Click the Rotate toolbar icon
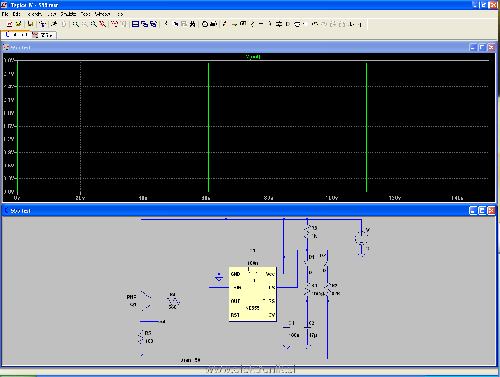 pos(333,24)
